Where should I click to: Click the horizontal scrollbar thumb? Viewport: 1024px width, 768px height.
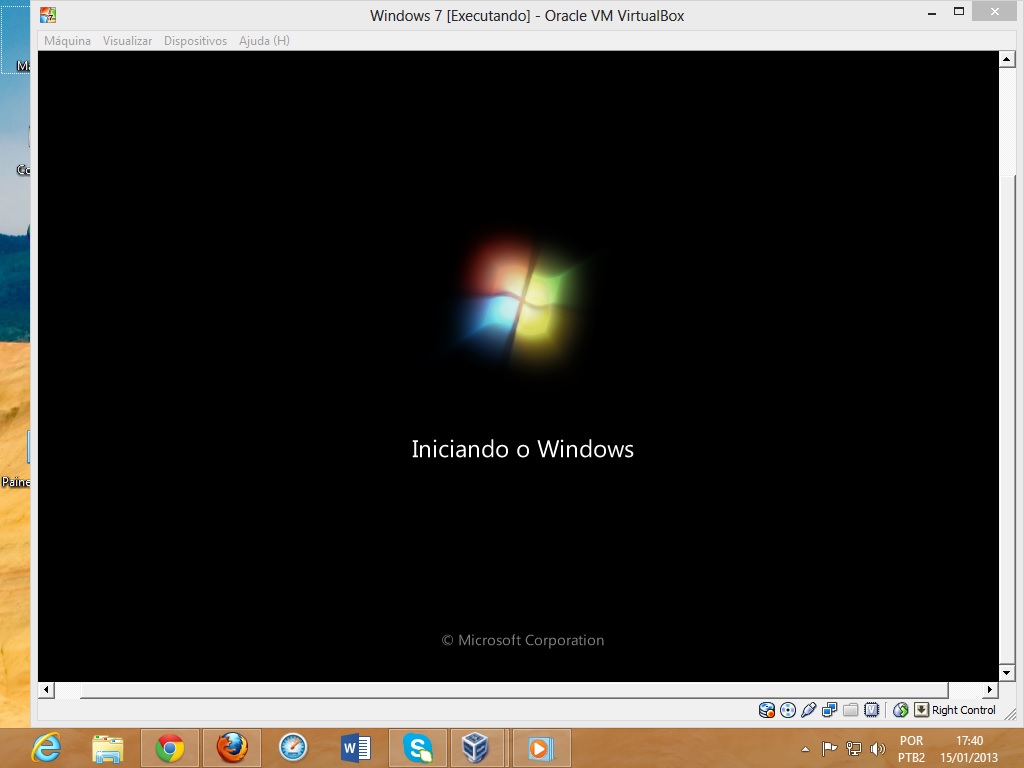click(514, 690)
